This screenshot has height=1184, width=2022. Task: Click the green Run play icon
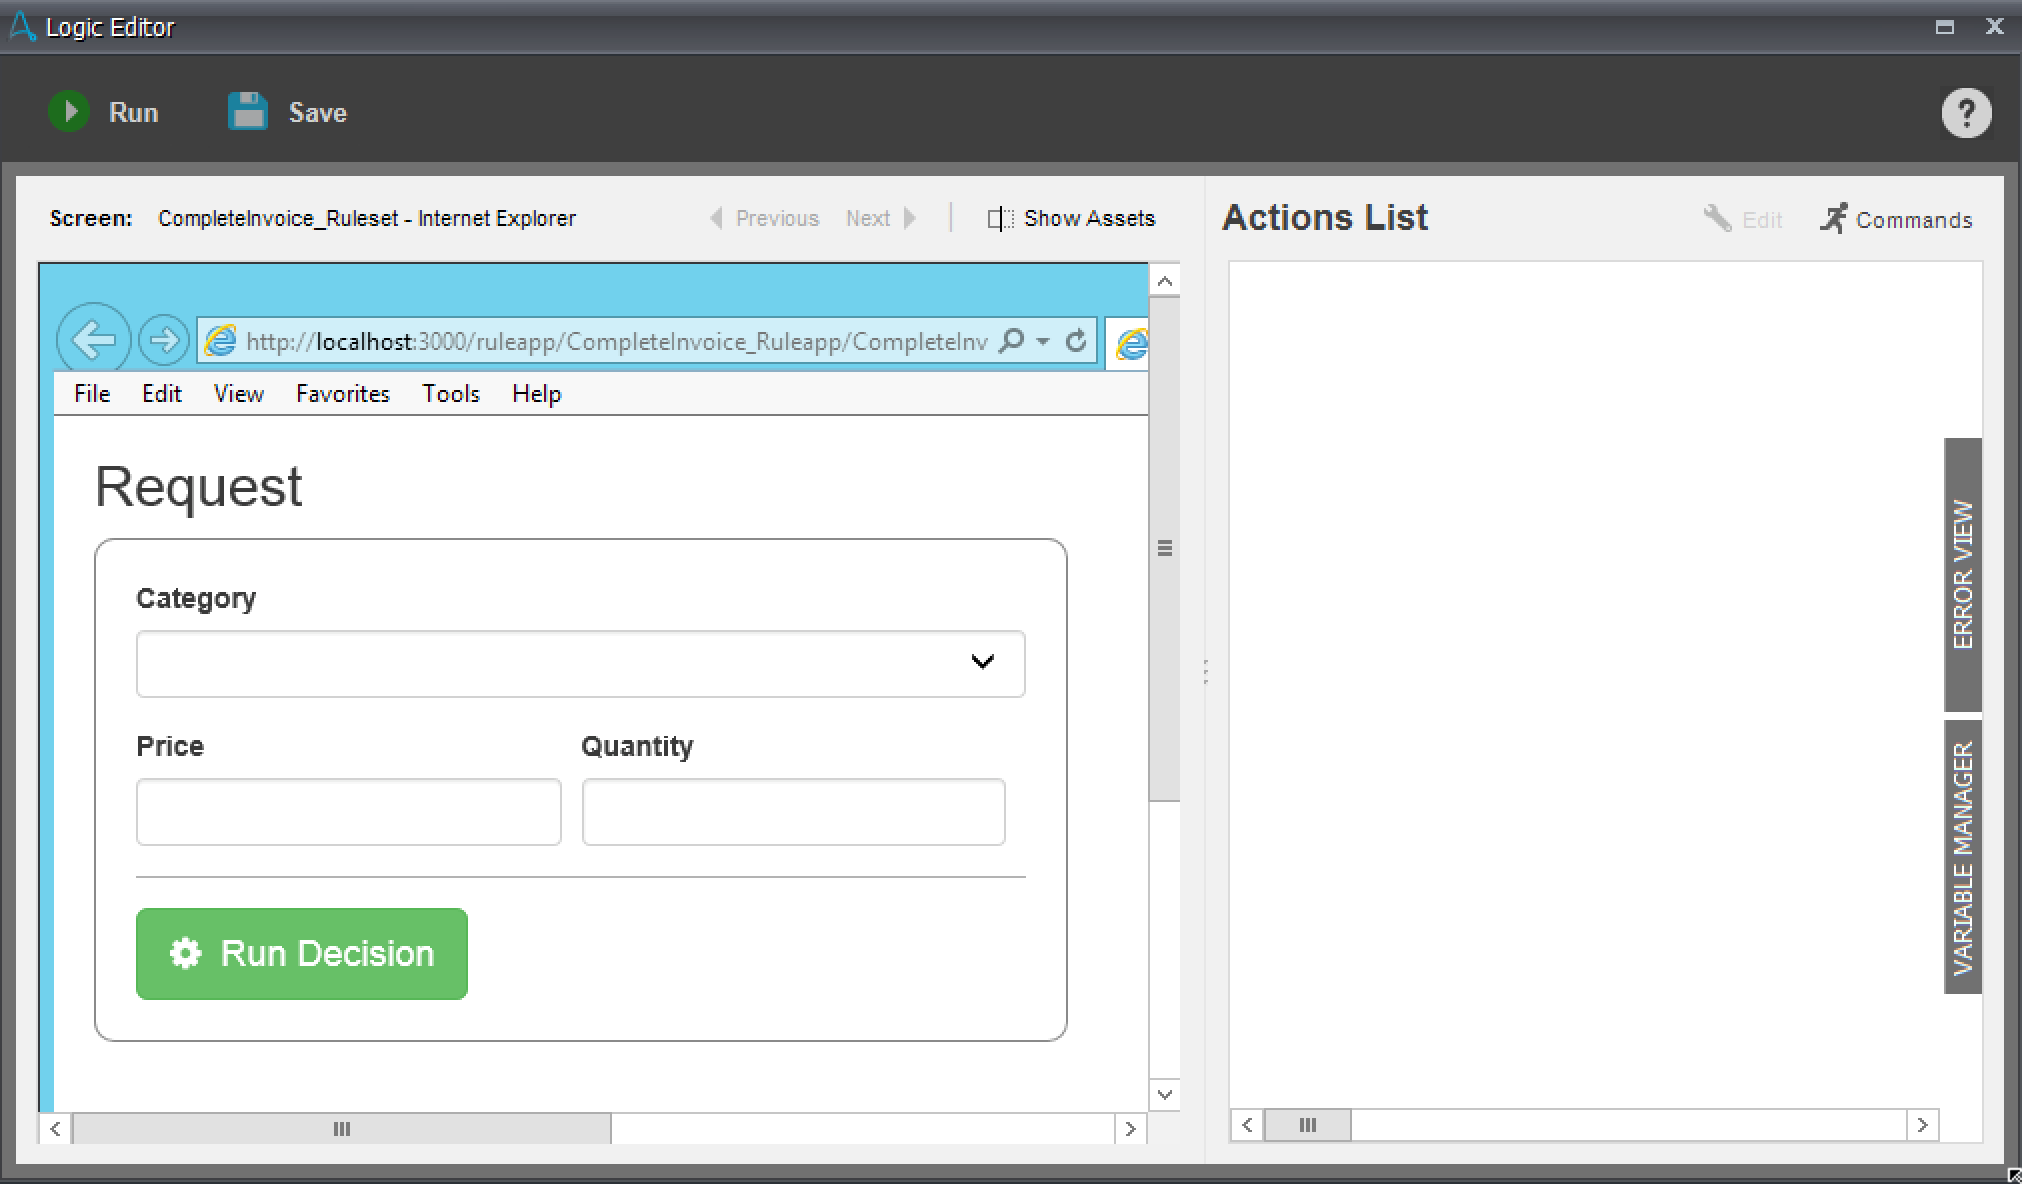69,111
